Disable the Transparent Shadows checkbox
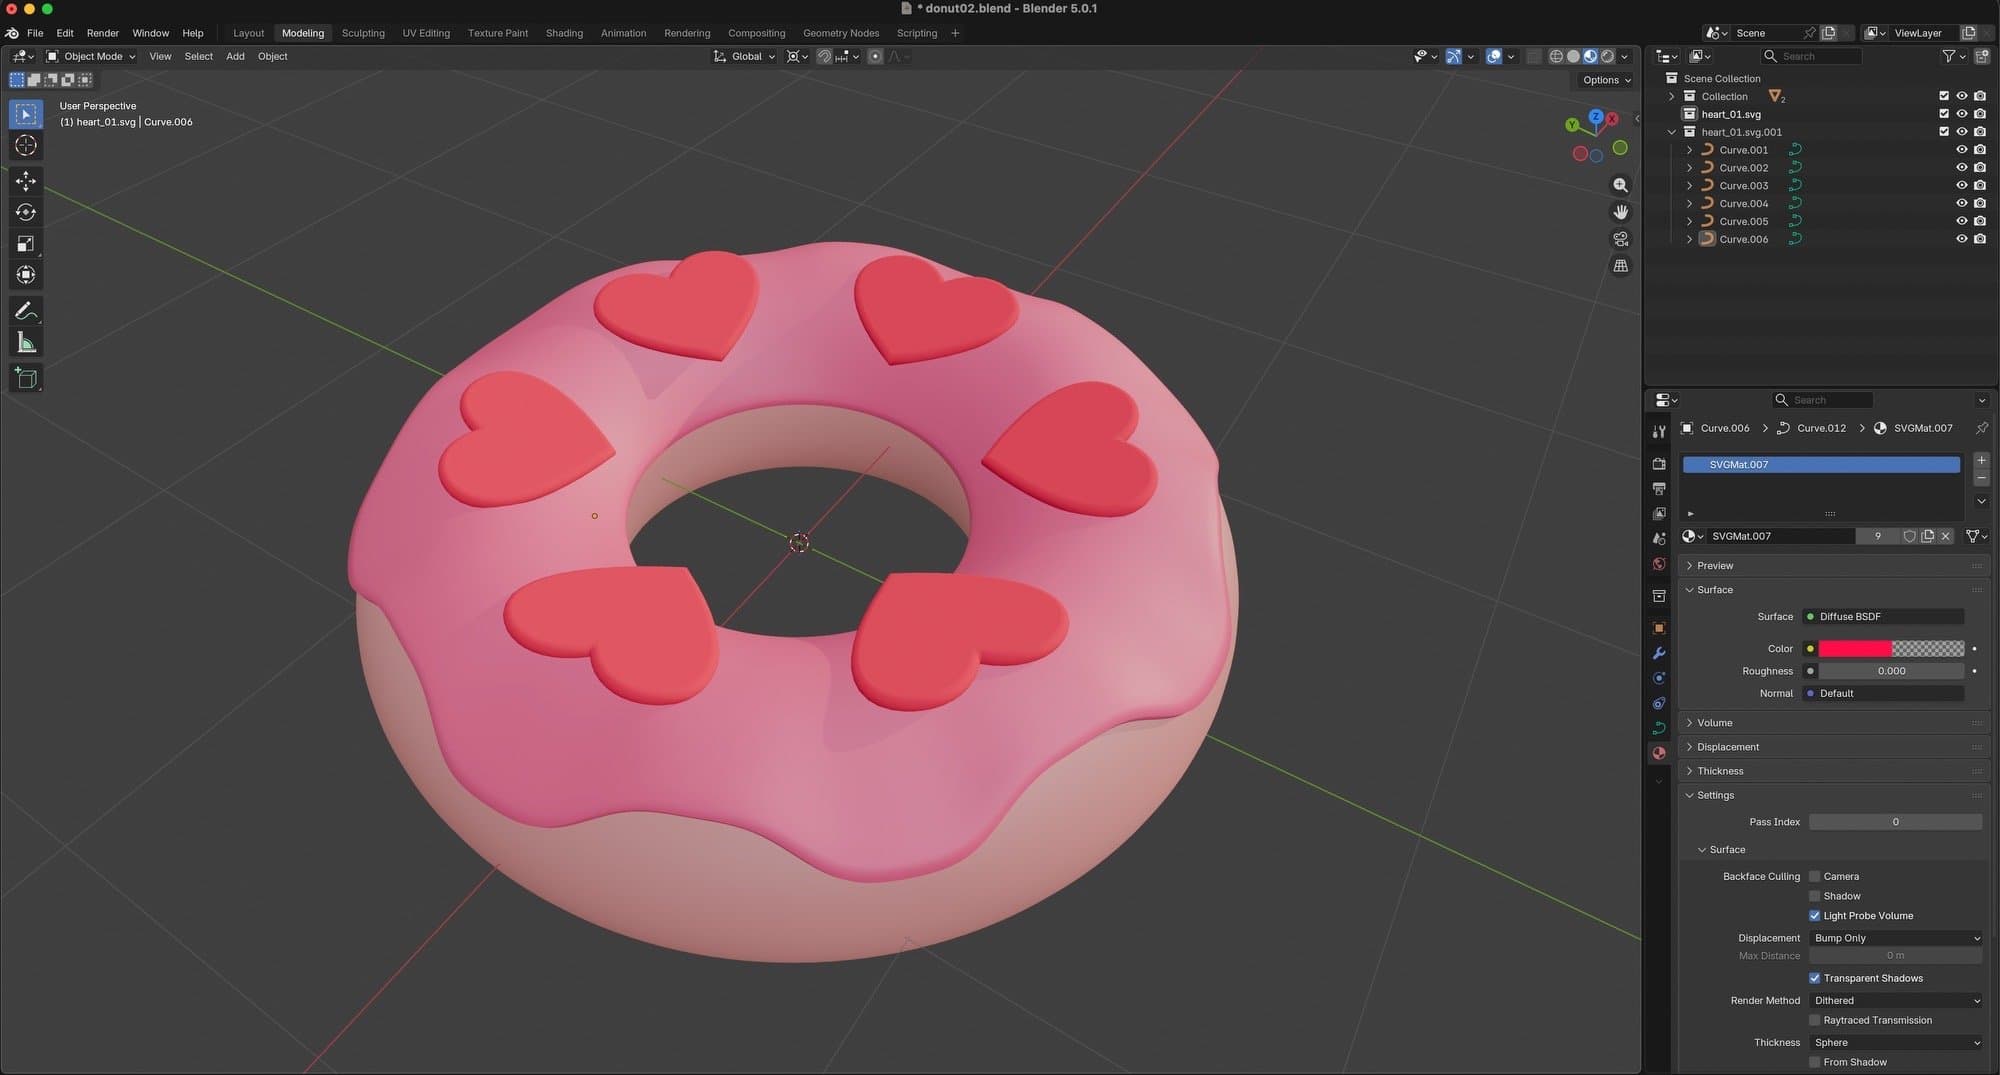 click(1814, 978)
